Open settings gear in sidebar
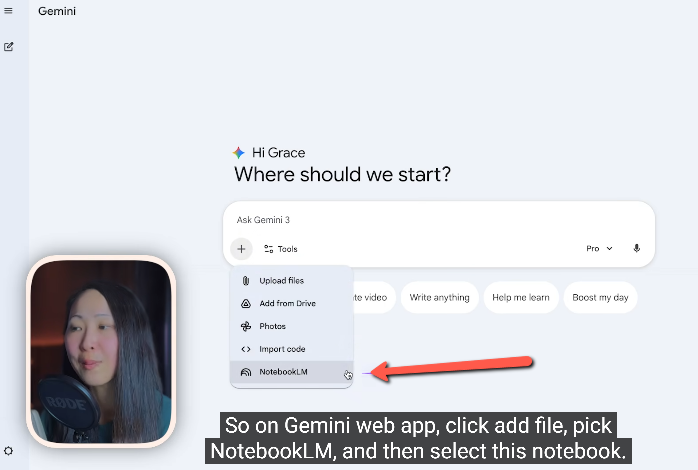 click(8, 451)
